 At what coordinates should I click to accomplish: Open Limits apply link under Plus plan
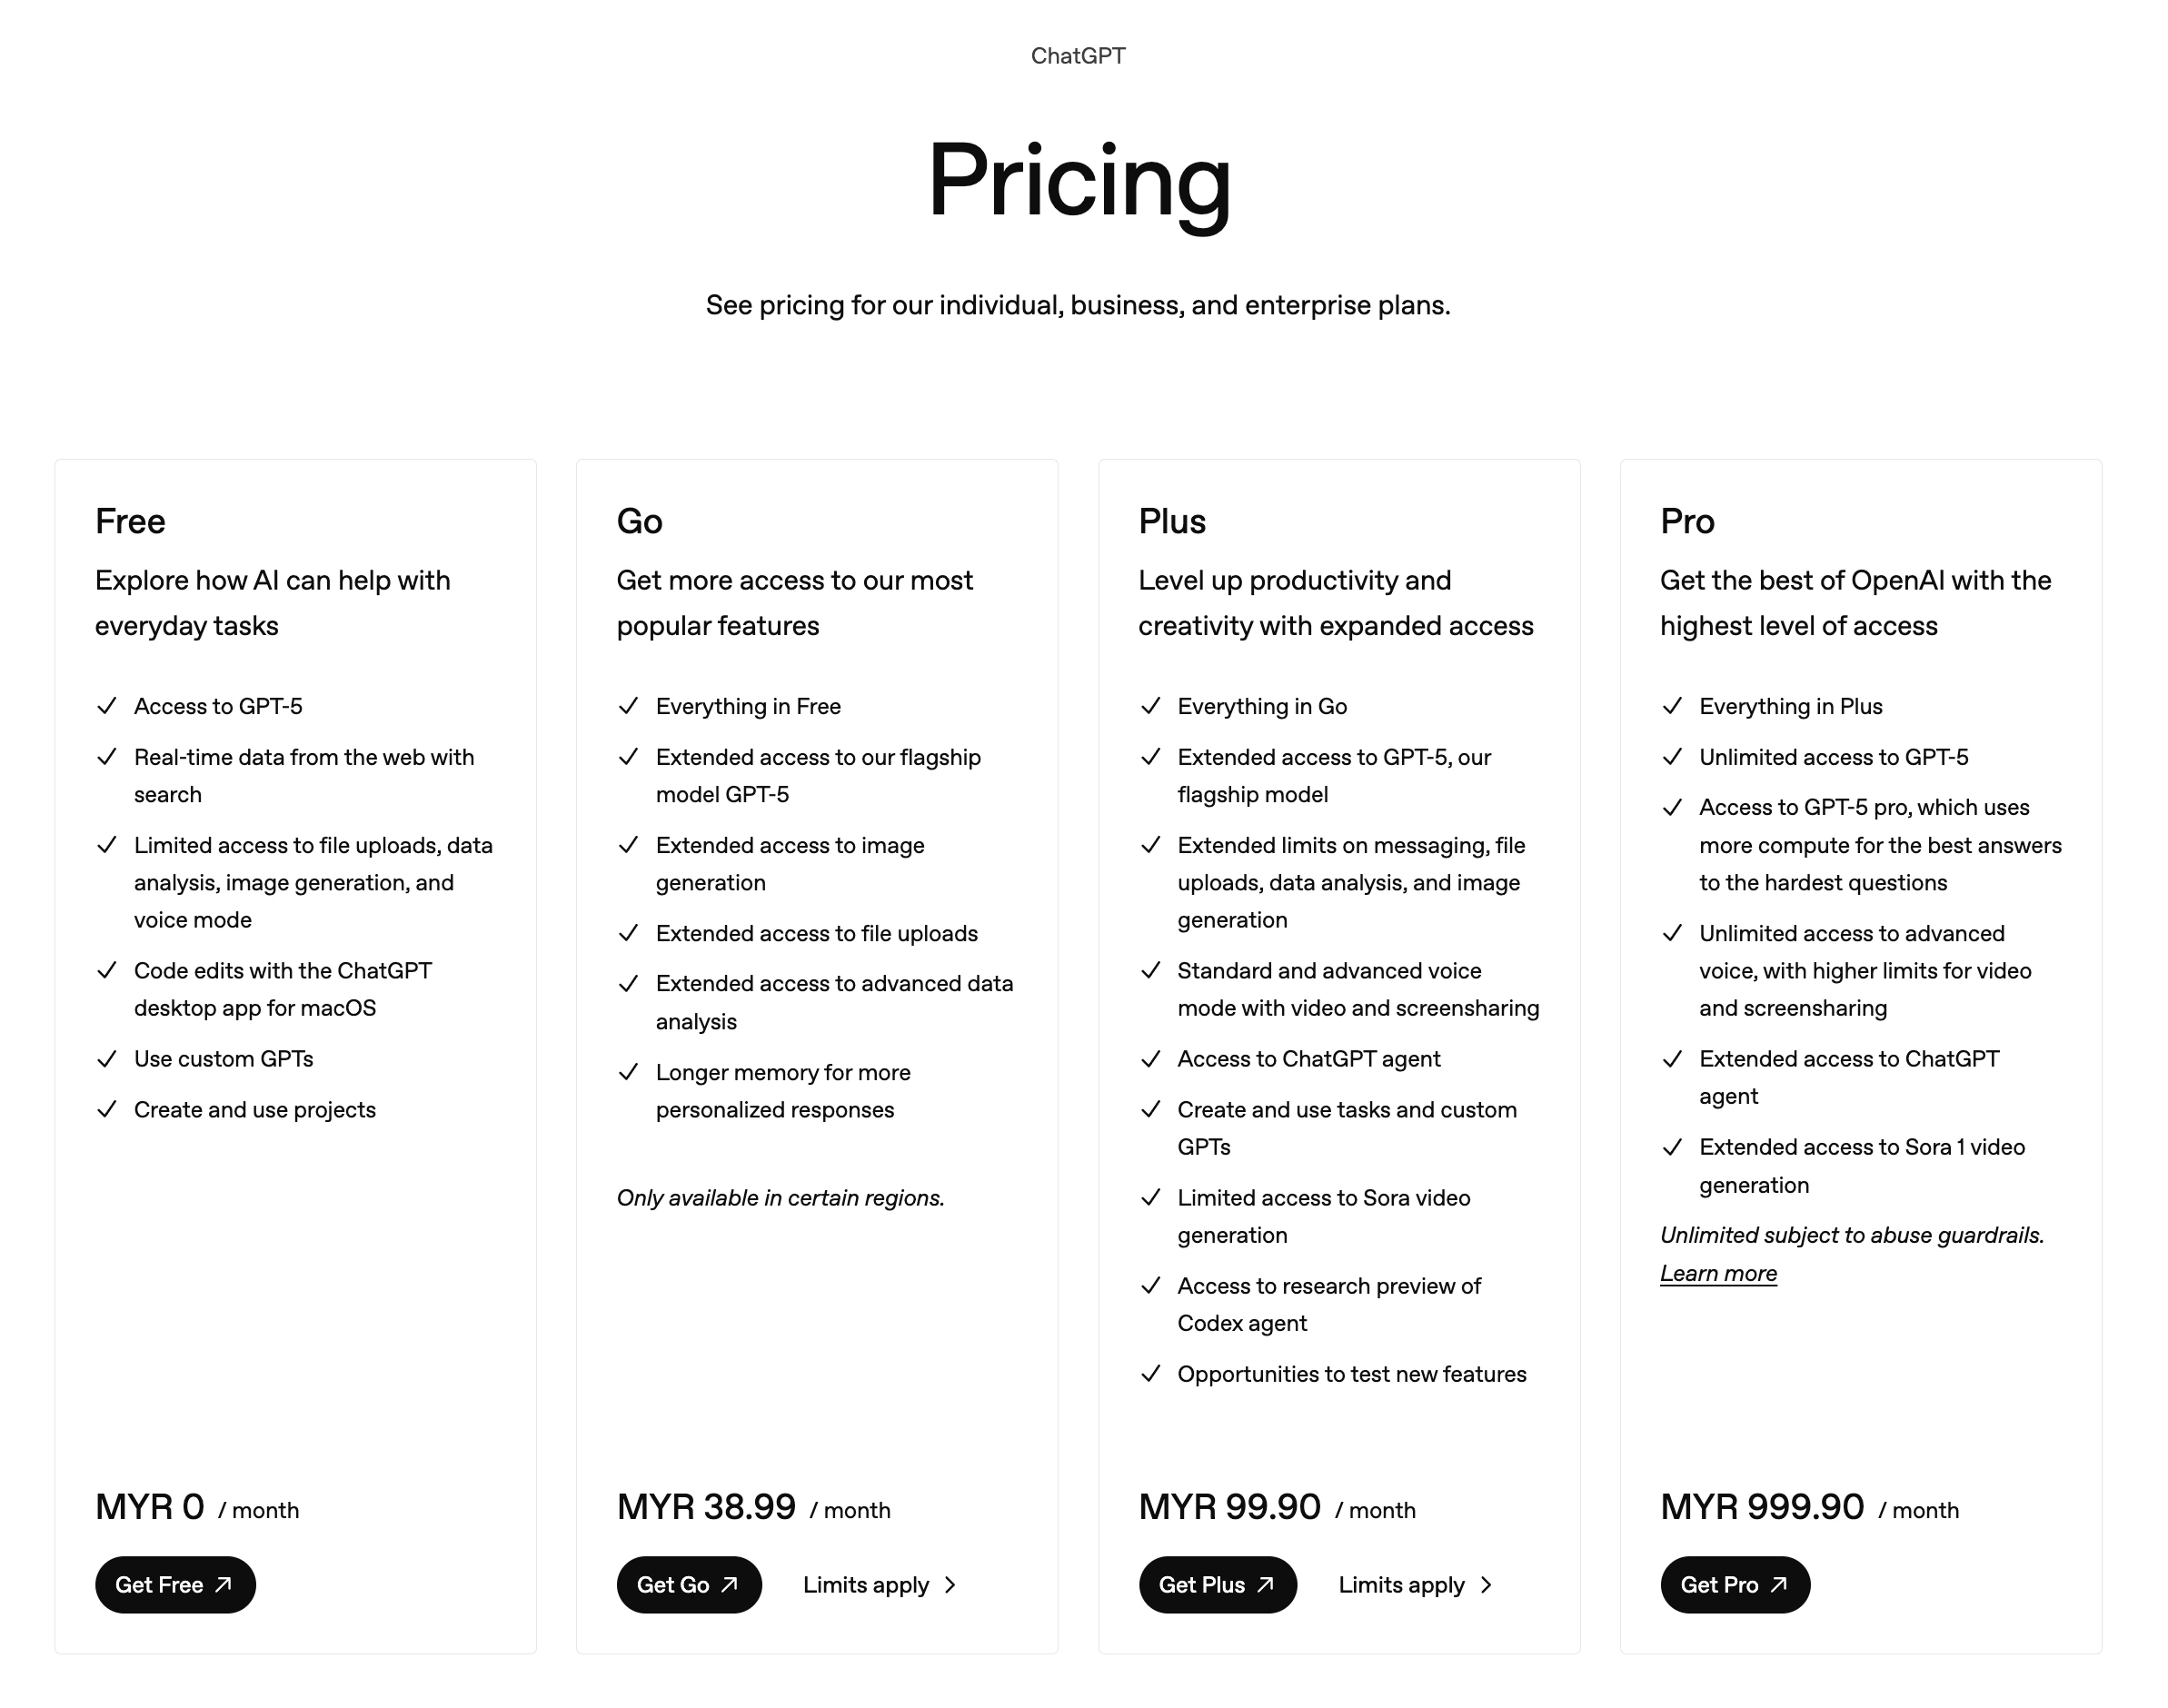tap(1401, 1585)
